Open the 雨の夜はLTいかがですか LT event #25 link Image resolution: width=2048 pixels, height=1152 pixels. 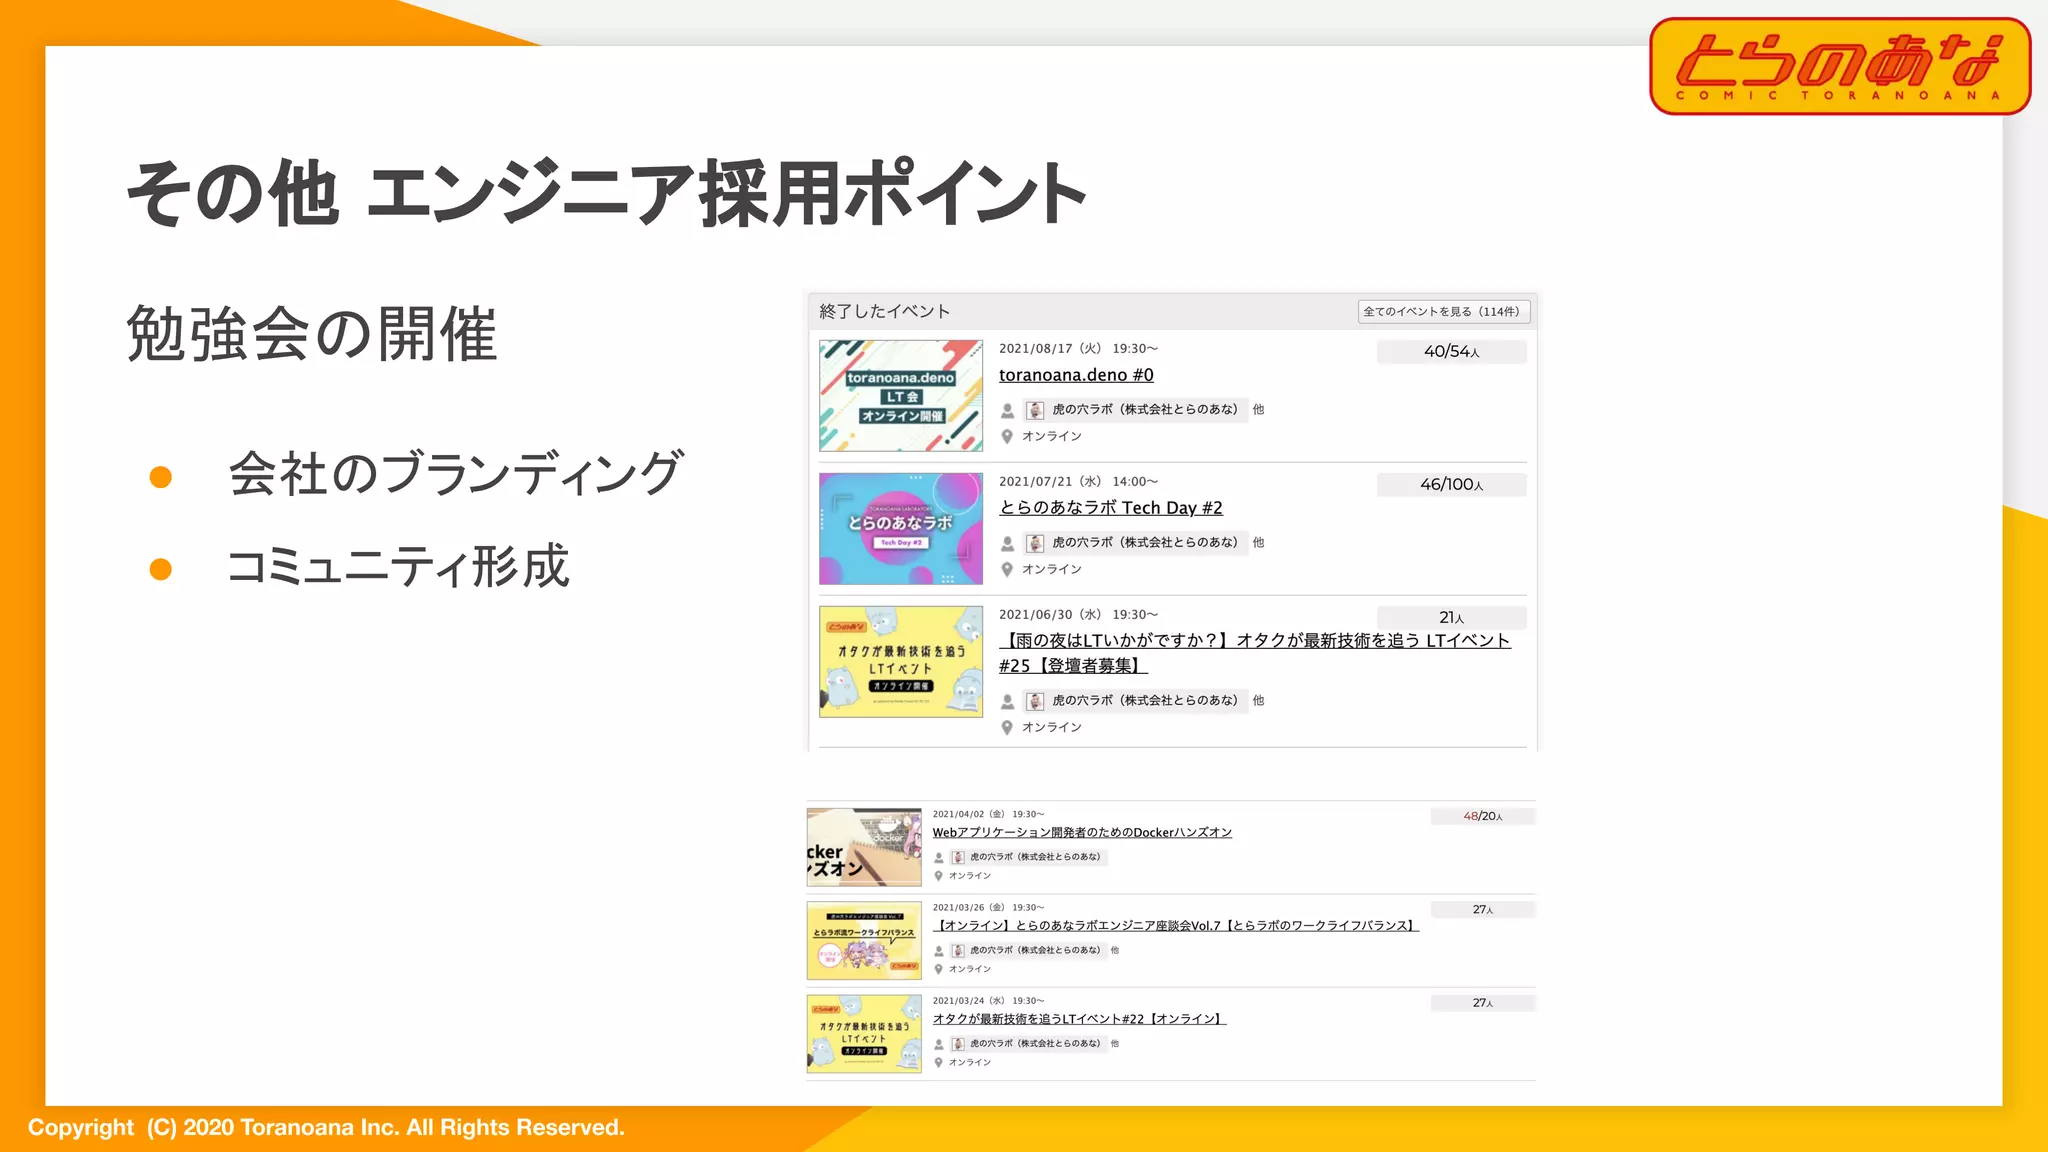click(1255, 653)
